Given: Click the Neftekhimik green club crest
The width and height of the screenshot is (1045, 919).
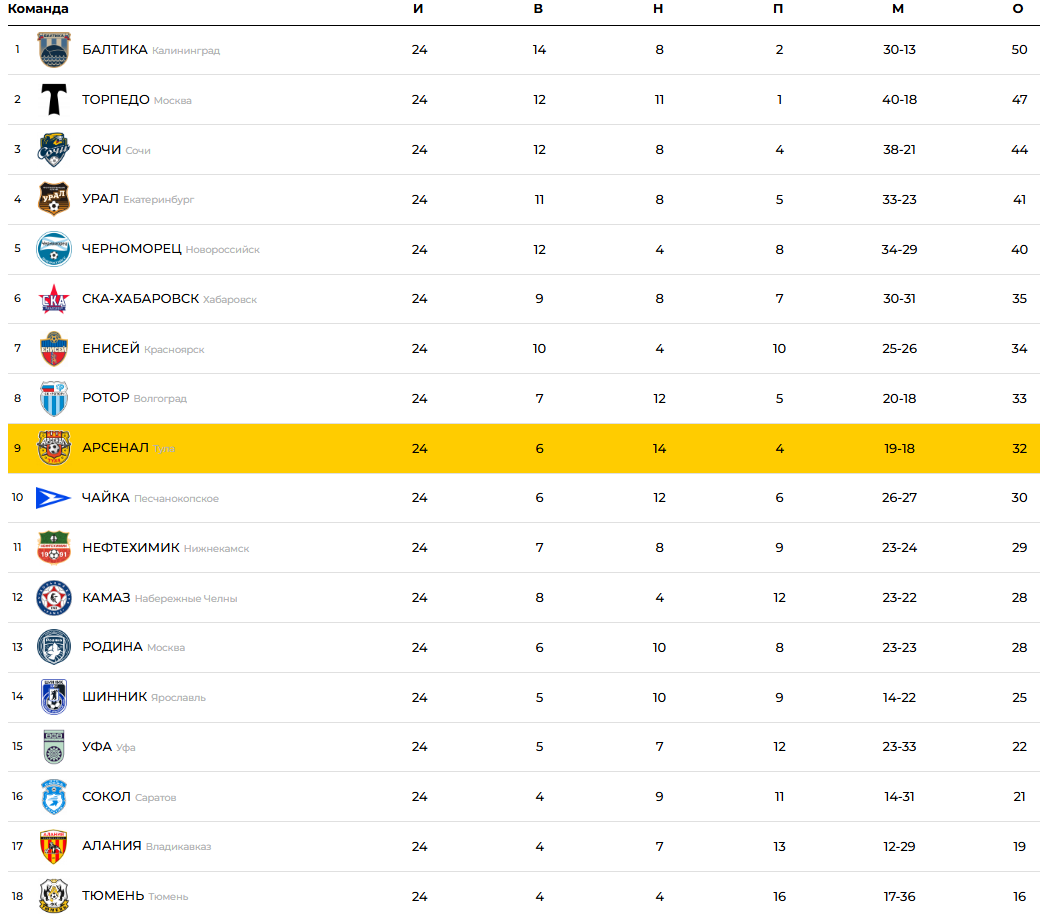Looking at the screenshot, I should tap(54, 548).
